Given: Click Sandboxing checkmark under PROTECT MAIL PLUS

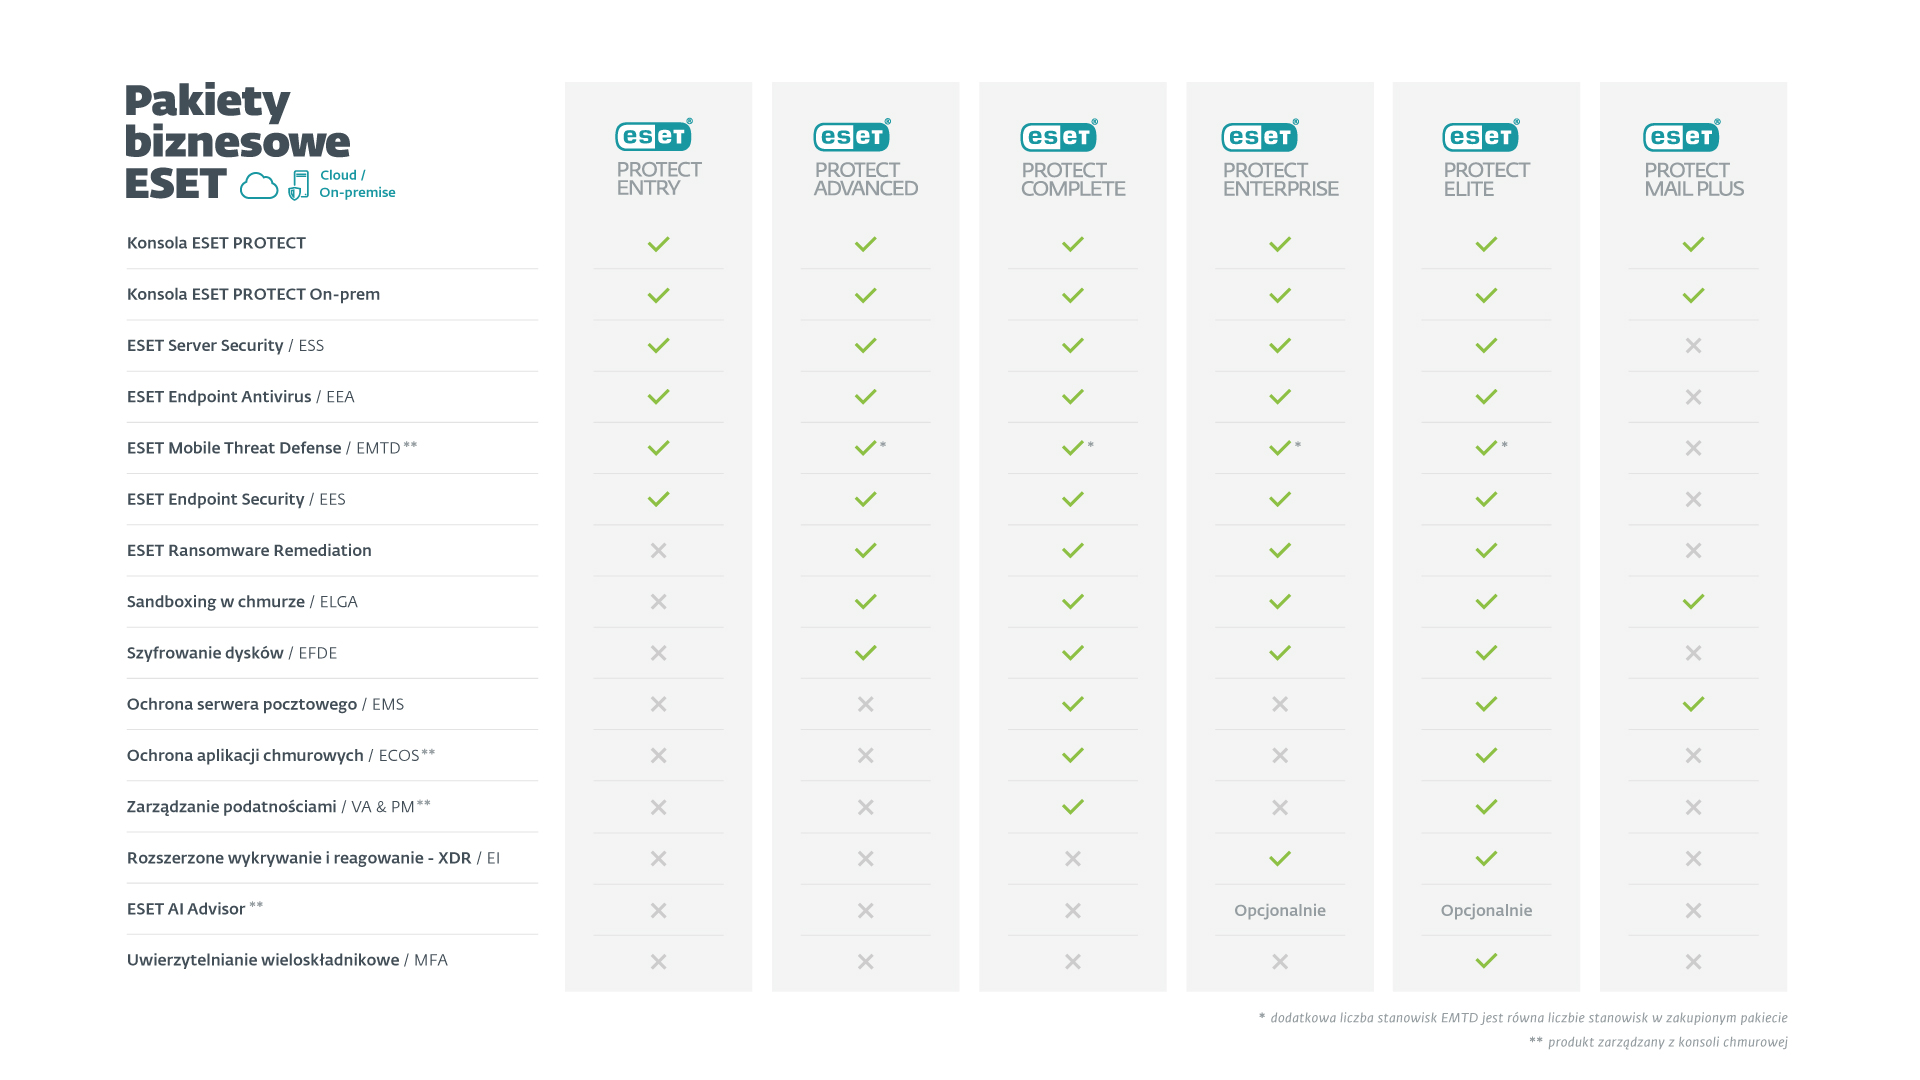Looking at the screenshot, I should (x=1693, y=602).
